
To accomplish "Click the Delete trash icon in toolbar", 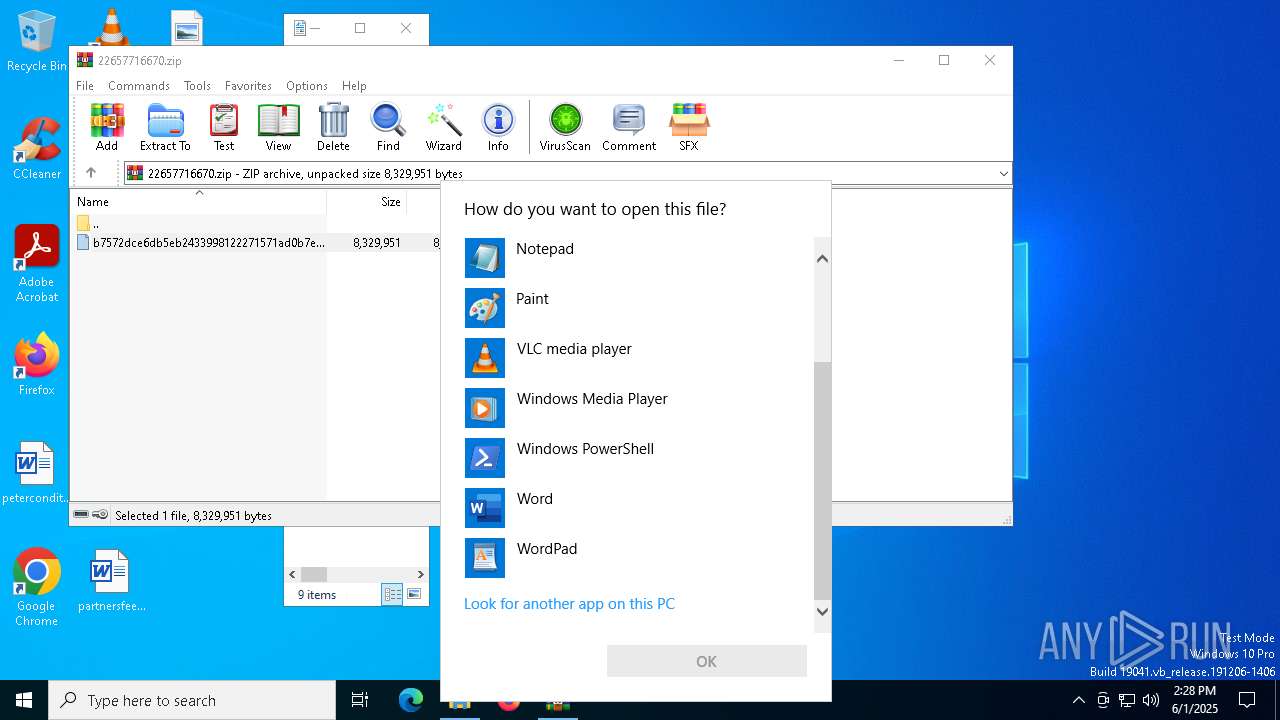I will (333, 127).
